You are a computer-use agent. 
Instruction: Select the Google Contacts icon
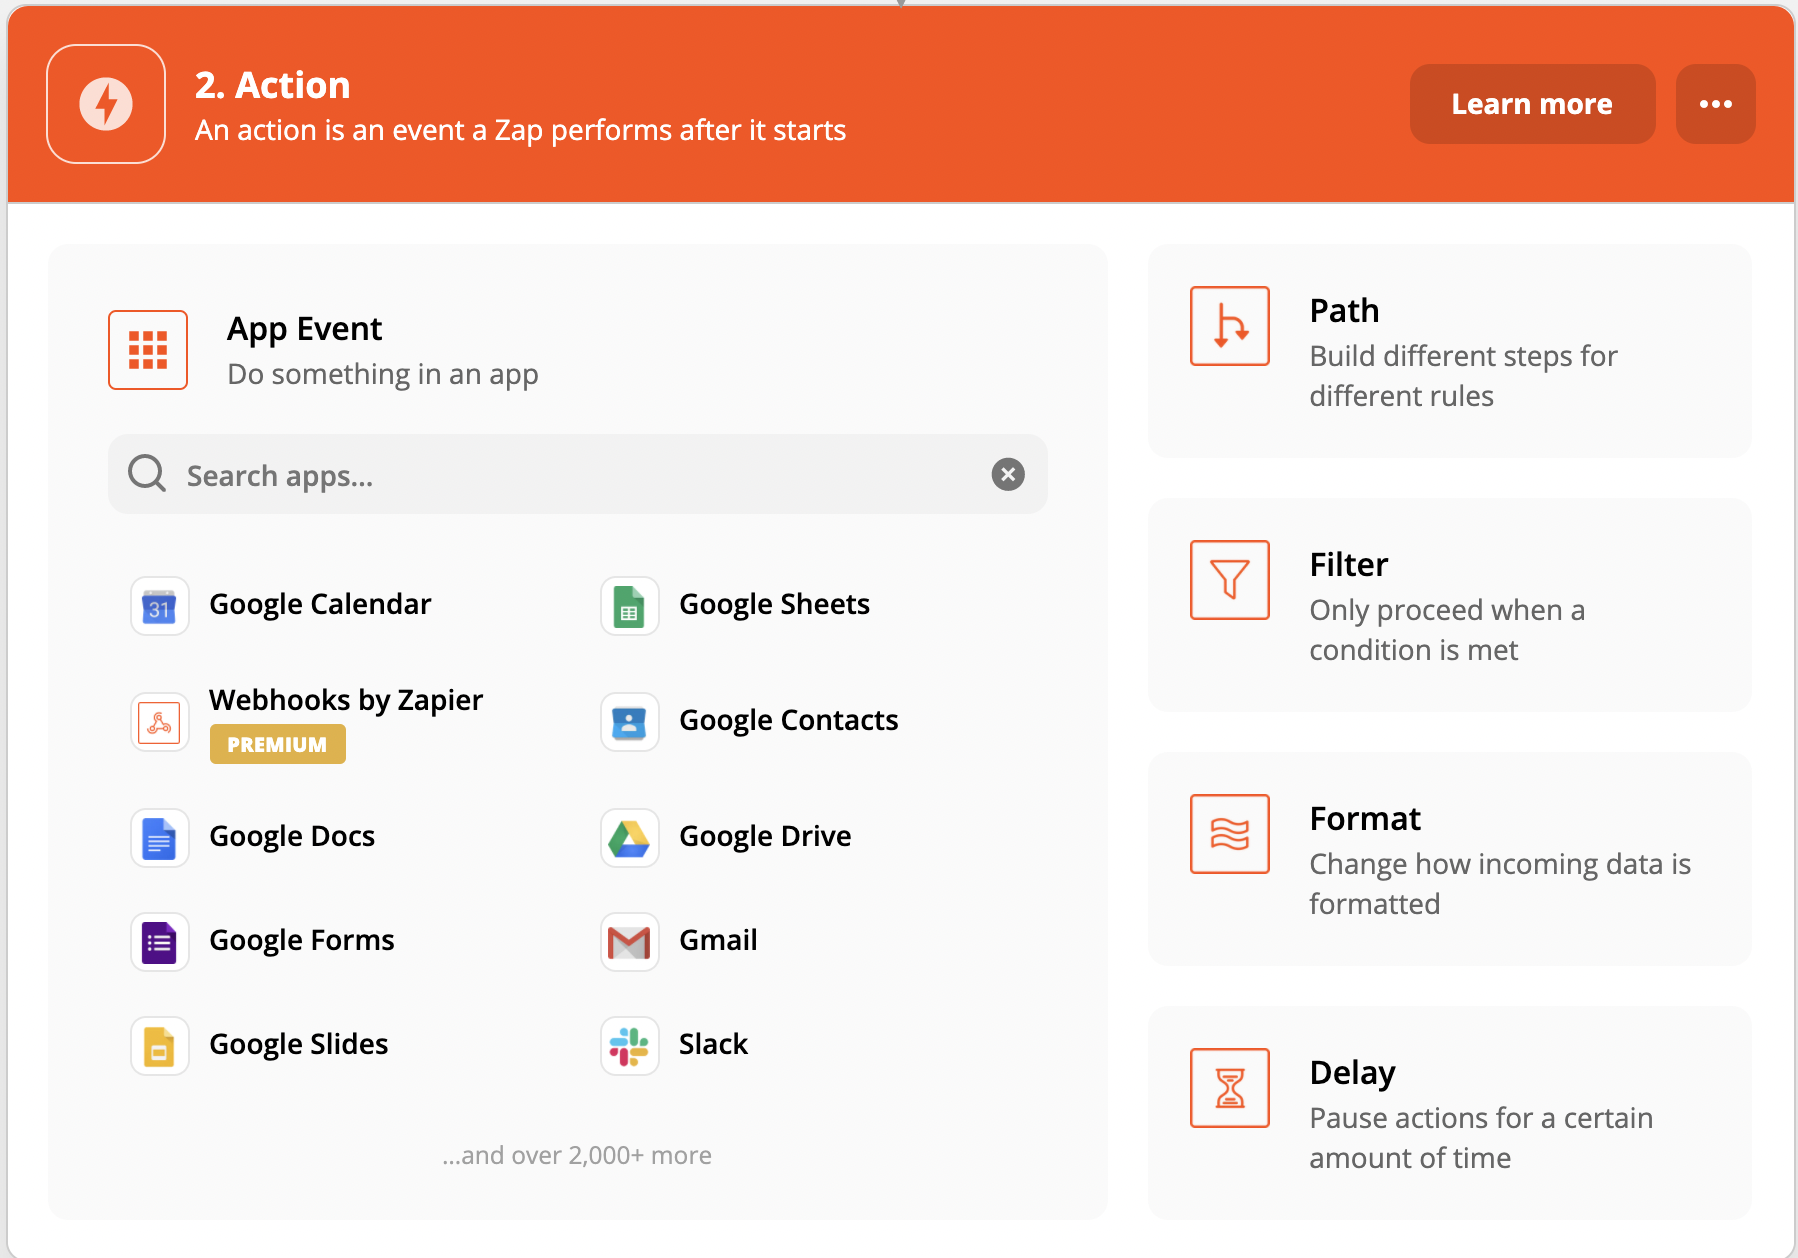[x=630, y=722]
